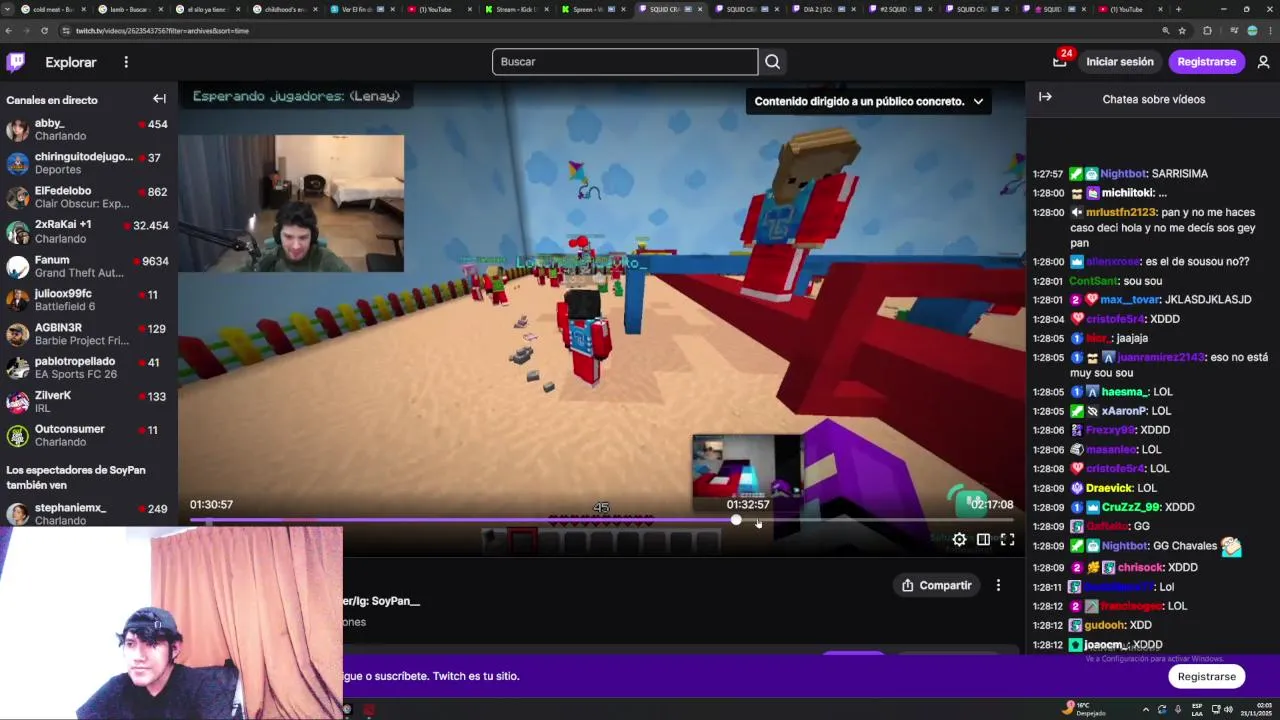Switch to the 'Stream - Kick' browser tab
The image size is (1280, 720).
point(516,9)
